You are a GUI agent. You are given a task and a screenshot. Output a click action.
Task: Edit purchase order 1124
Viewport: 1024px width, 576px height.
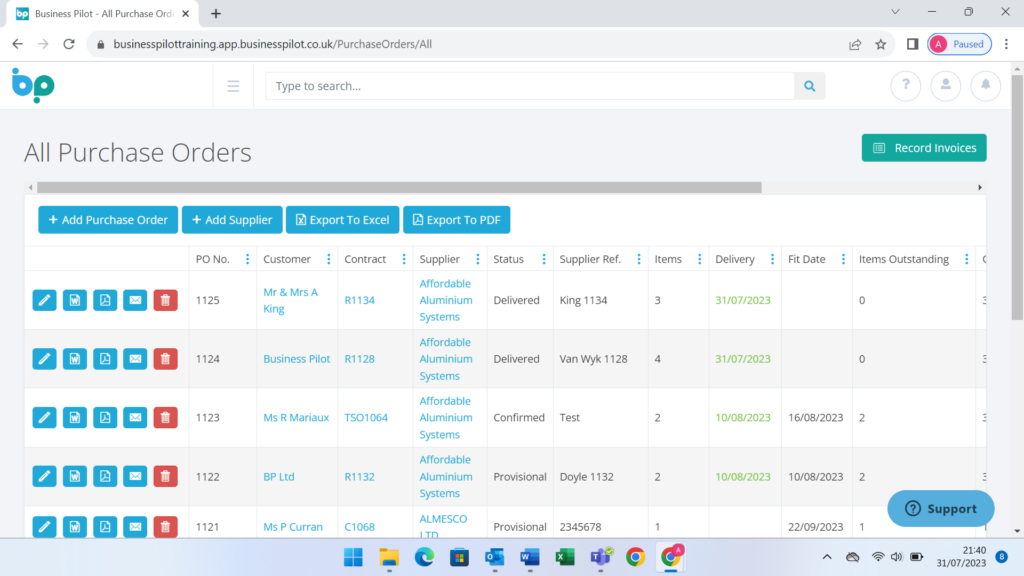pos(44,359)
